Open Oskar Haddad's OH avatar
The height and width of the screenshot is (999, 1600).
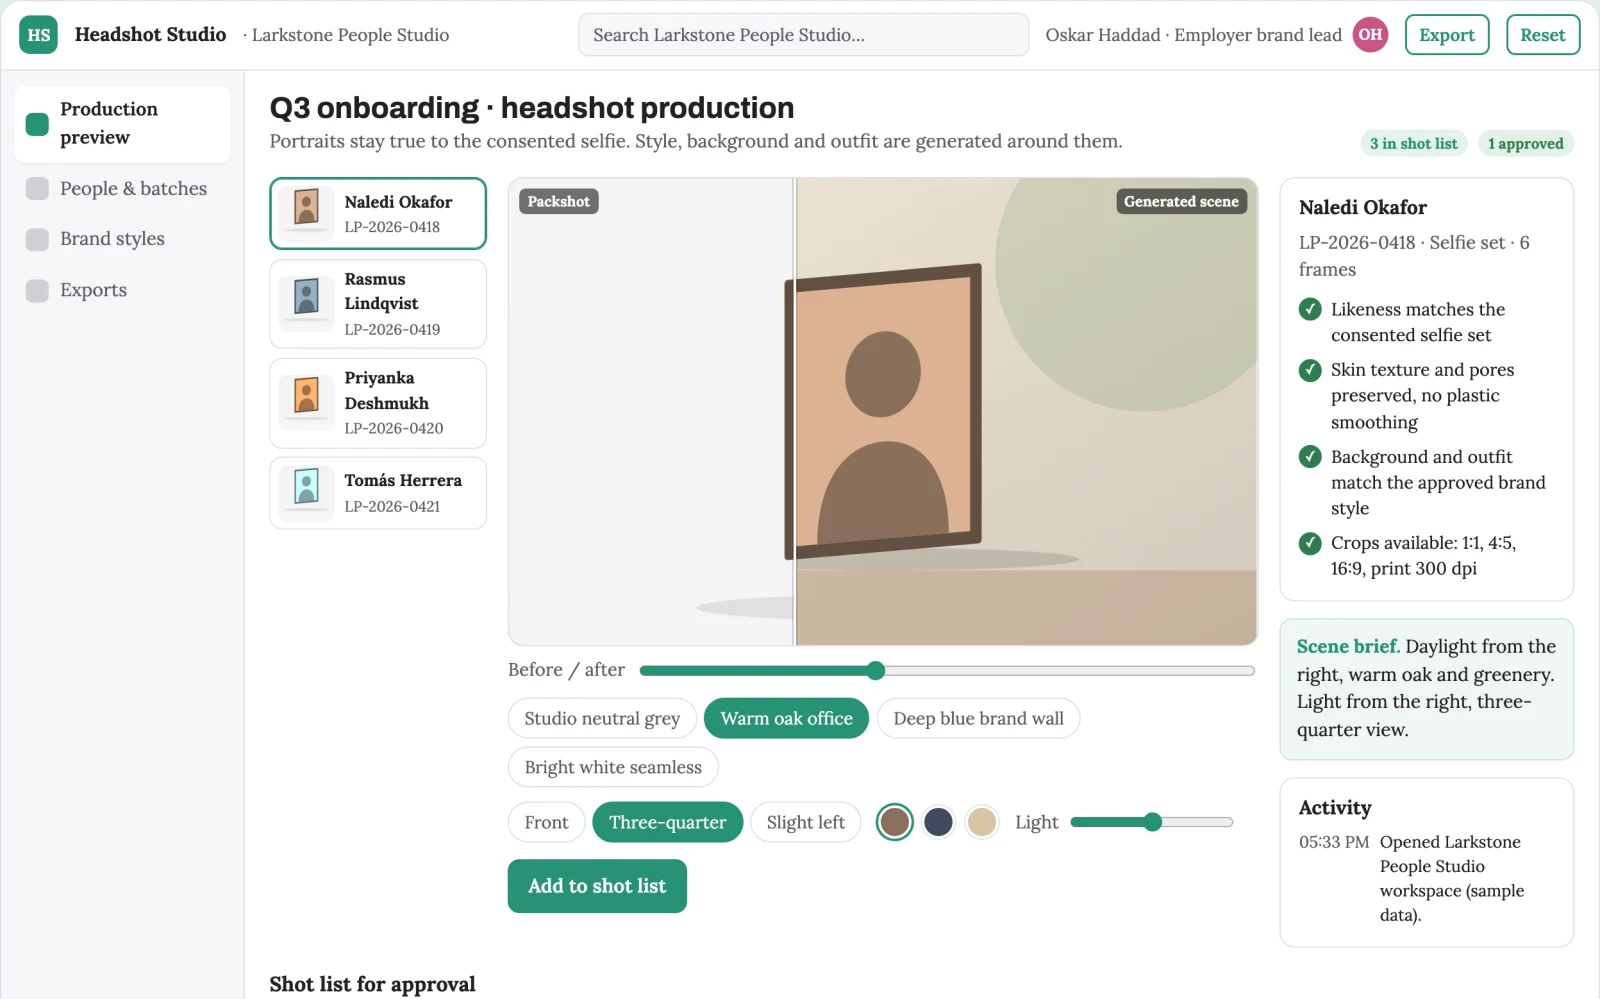point(1370,35)
